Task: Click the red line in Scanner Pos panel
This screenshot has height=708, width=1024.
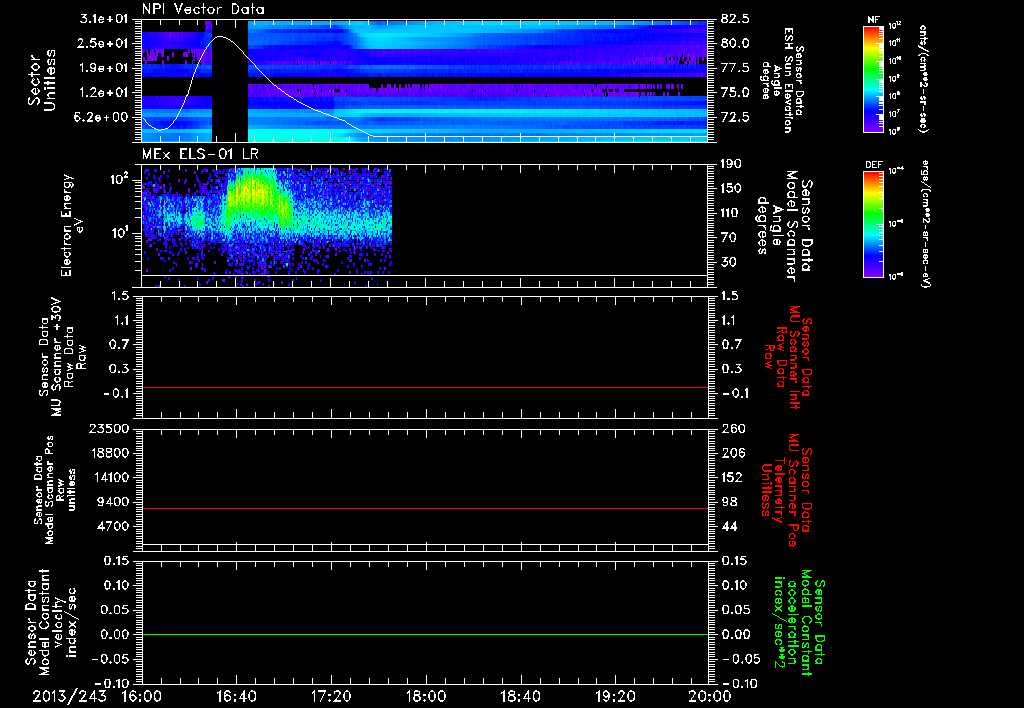Action: (424, 508)
